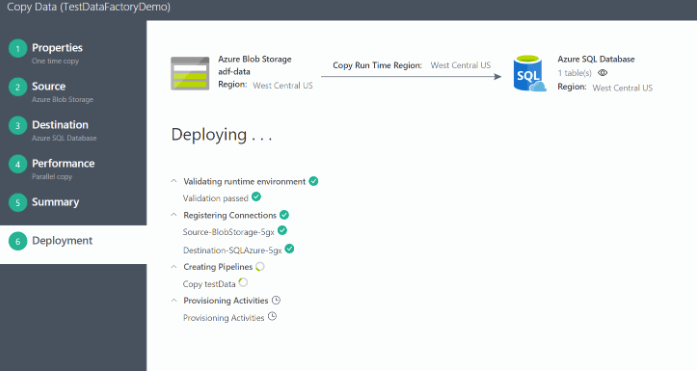697x371 pixels.
Task: Click the Copy testData pipeline item
Action: click(x=209, y=284)
